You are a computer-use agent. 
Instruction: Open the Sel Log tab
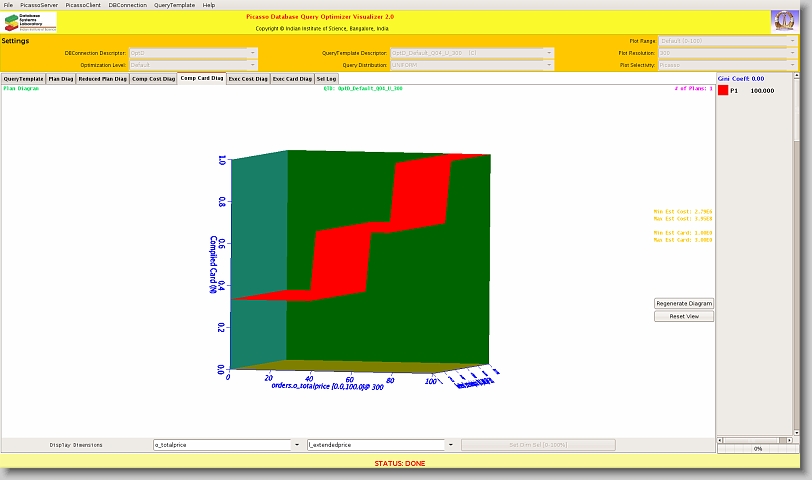(326, 78)
